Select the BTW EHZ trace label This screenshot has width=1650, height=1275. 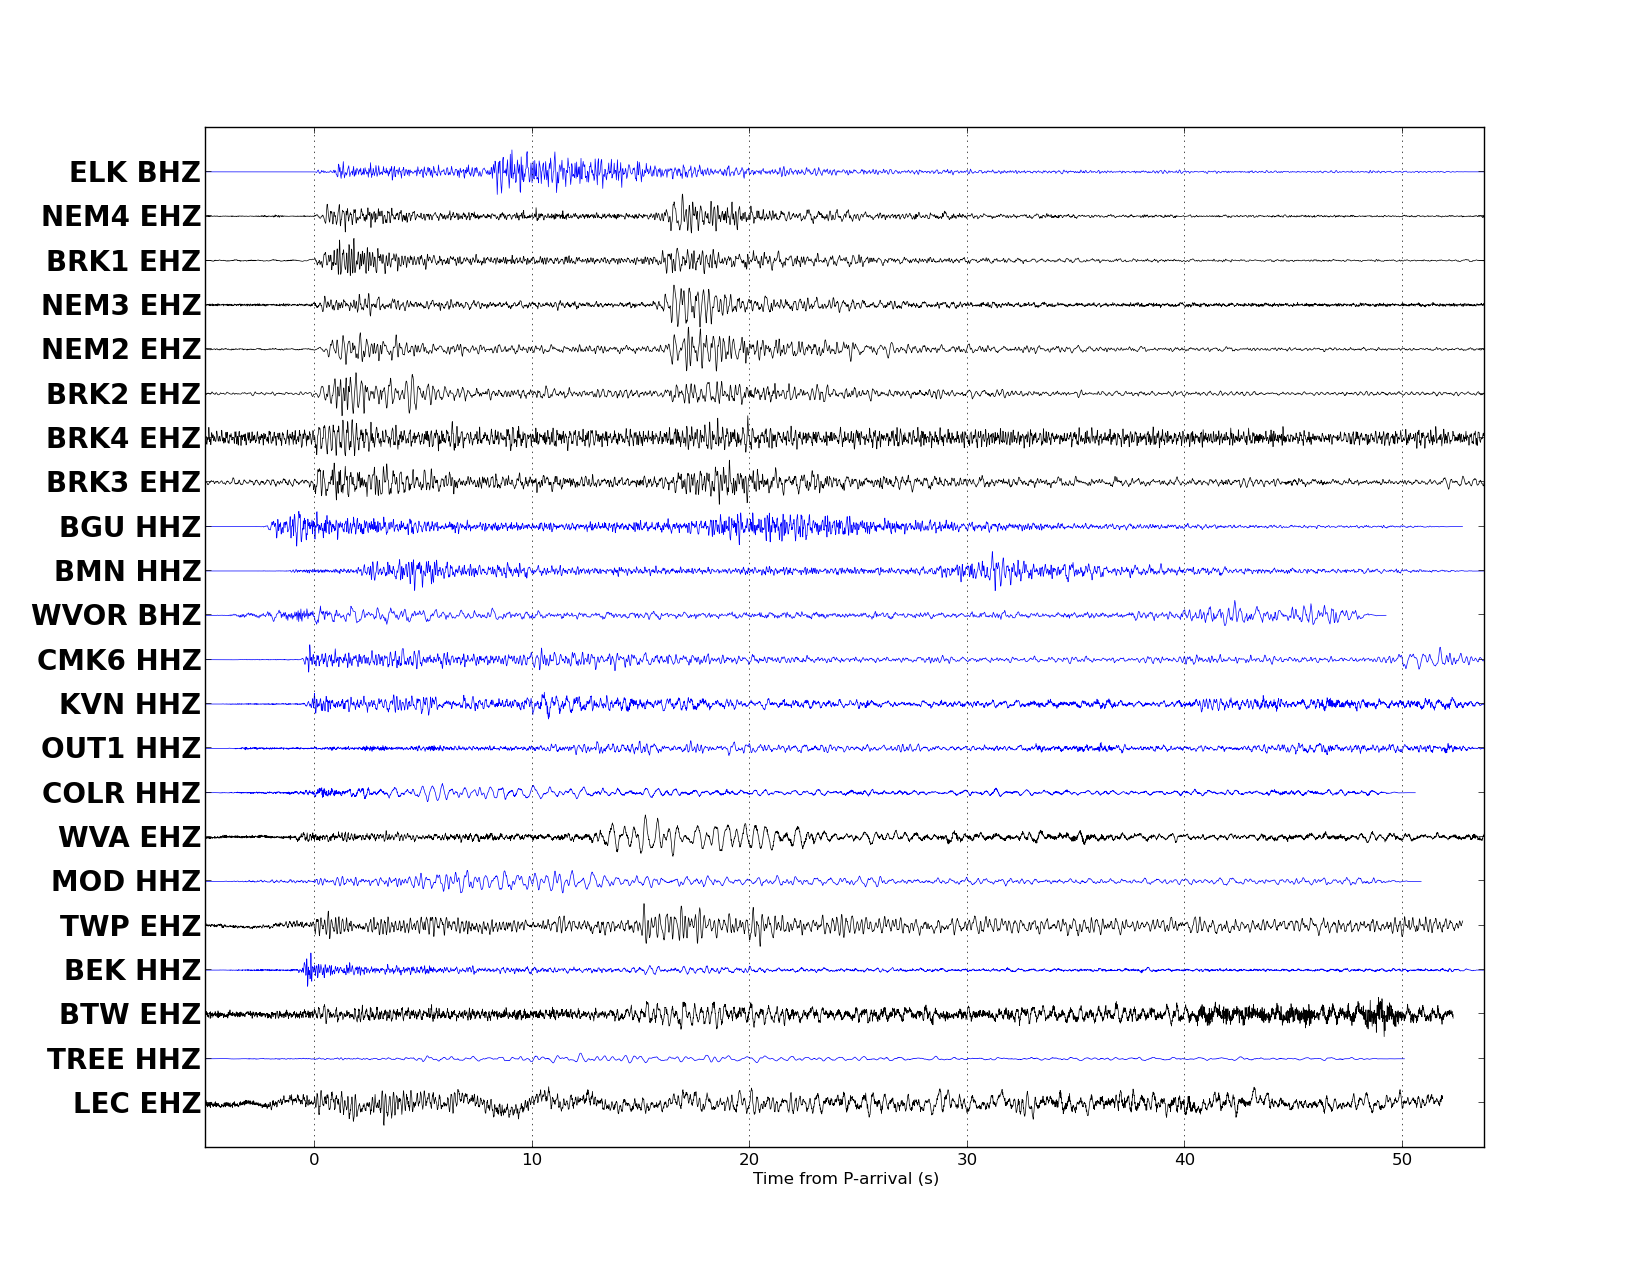130,1015
